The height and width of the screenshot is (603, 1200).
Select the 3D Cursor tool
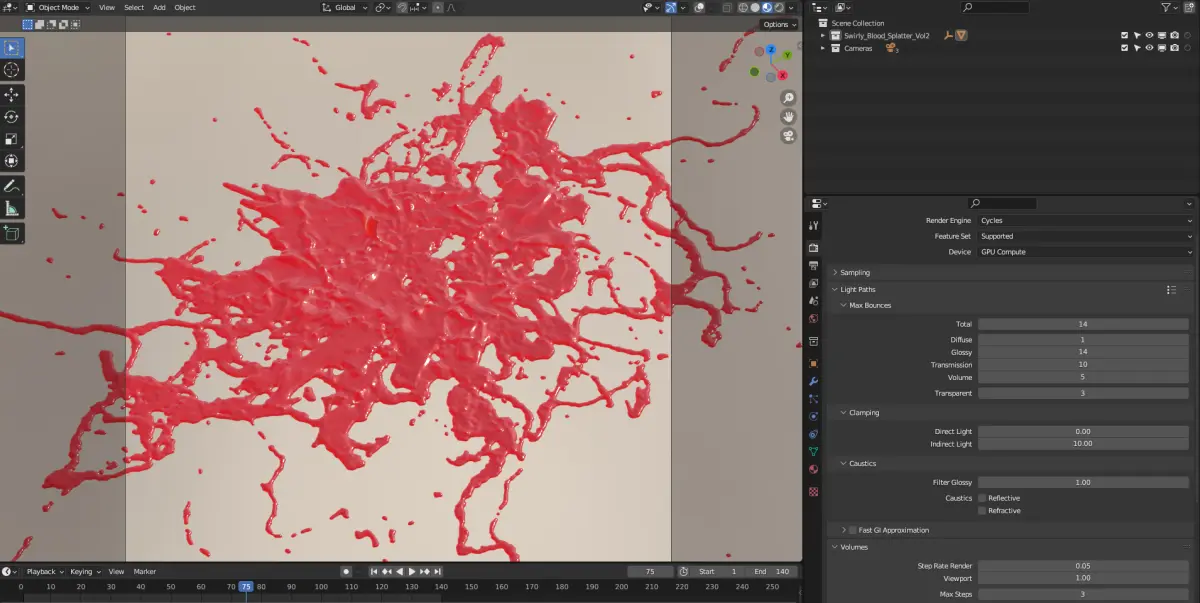coord(12,70)
